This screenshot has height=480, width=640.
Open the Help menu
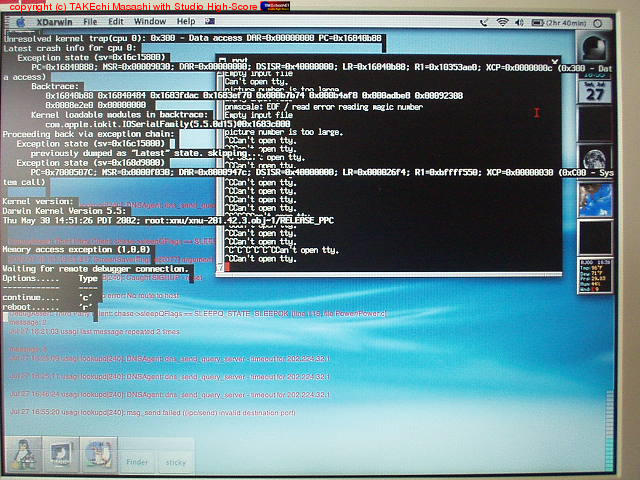pos(186,20)
